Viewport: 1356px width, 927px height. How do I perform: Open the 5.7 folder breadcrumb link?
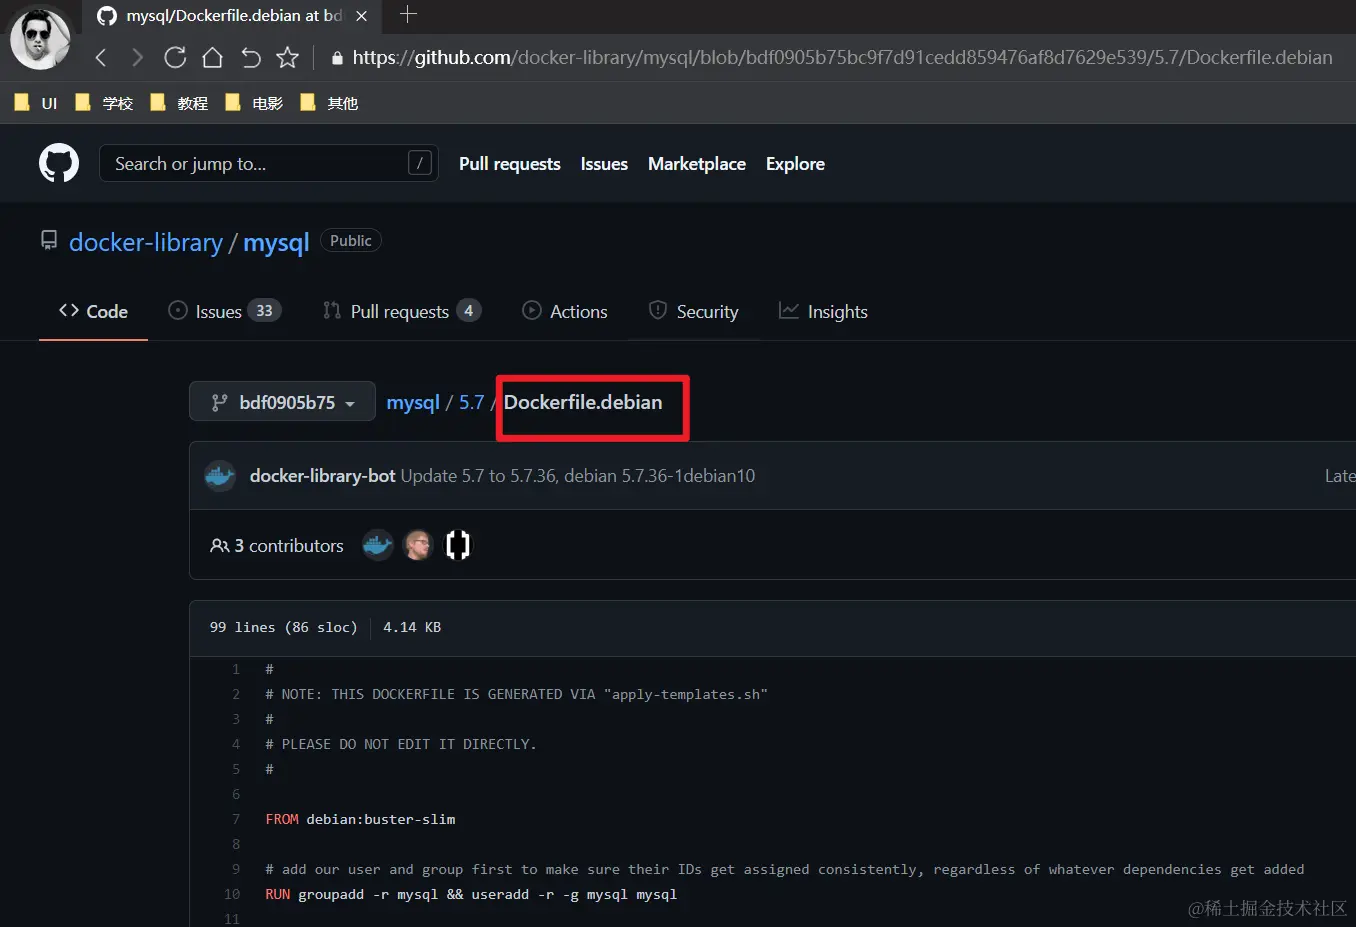[x=471, y=402]
